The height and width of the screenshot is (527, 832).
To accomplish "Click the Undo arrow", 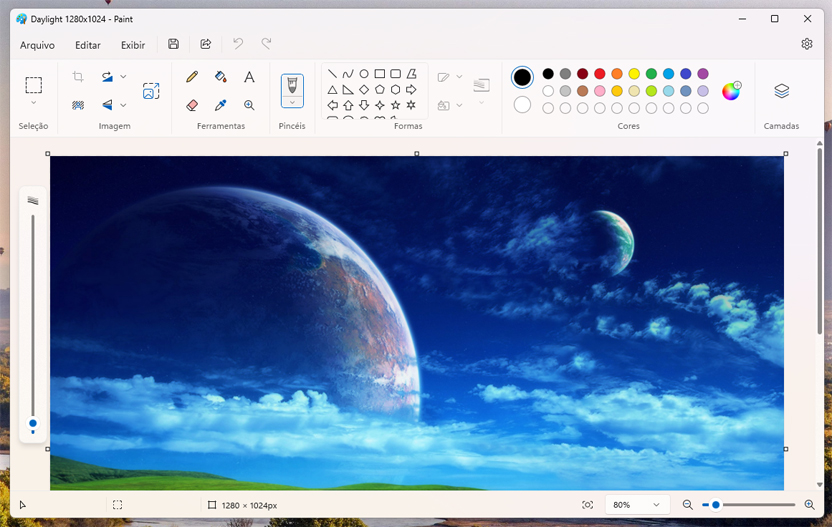I will pyautogui.click(x=238, y=44).
